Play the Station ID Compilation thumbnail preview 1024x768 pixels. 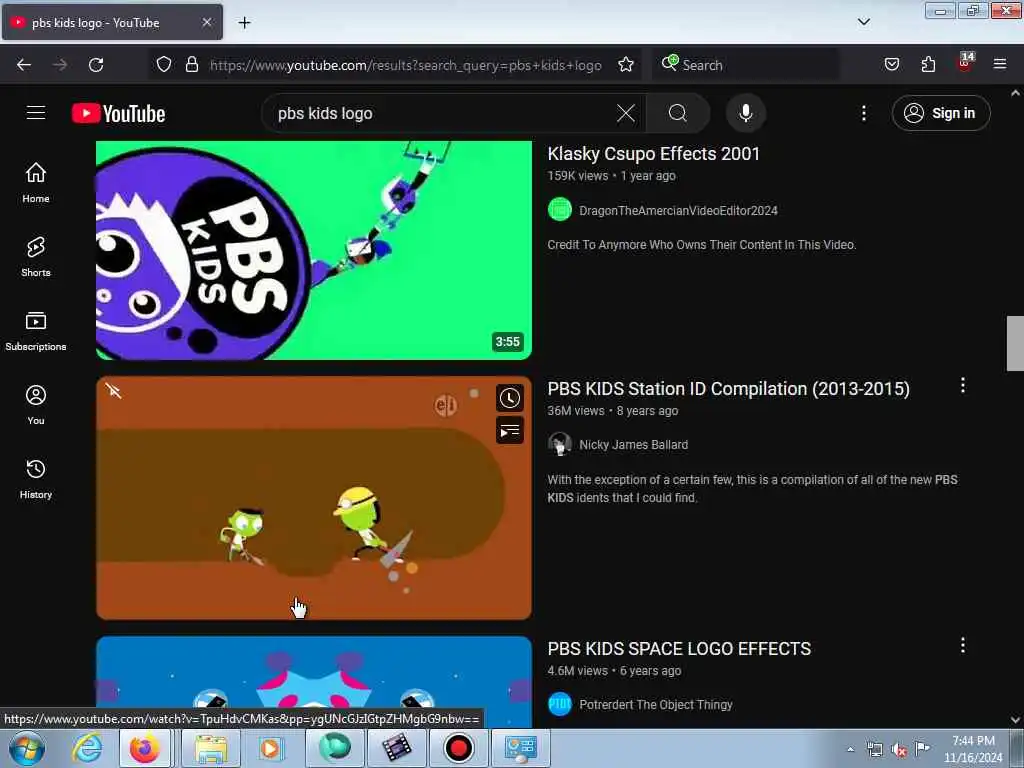(313, 498)
